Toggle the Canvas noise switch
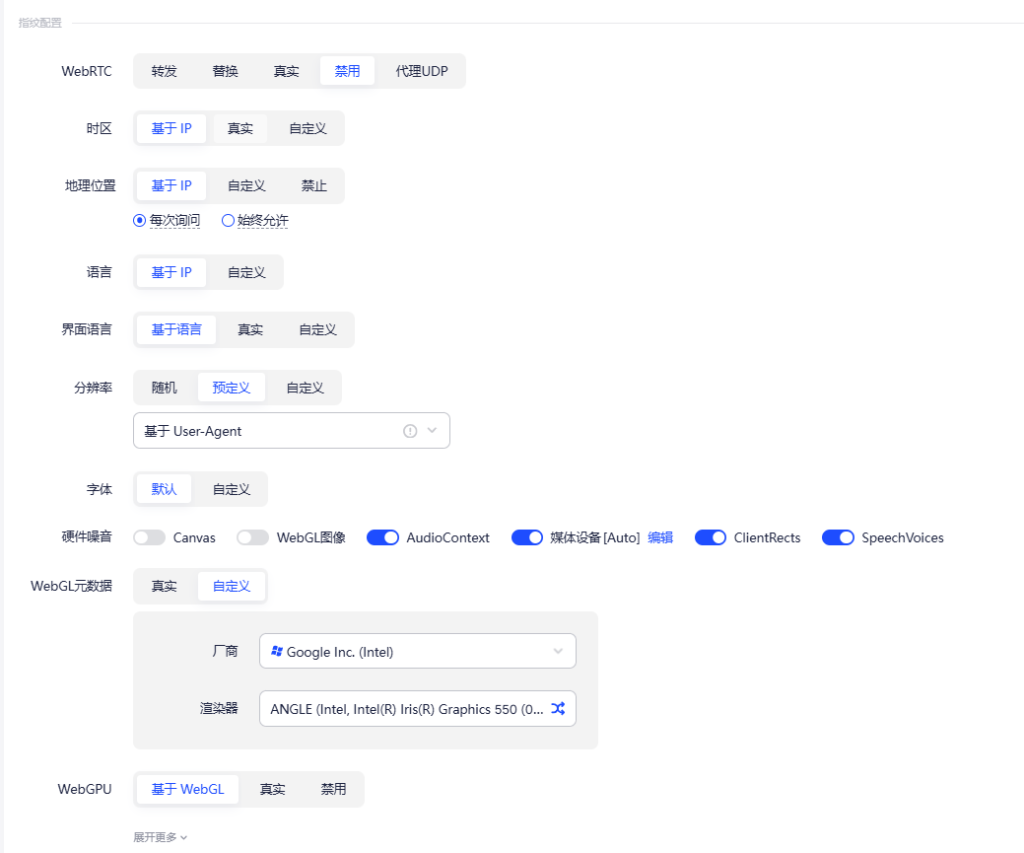Image resolution: width=1024 pixels, height=853 pixels. 149,538
